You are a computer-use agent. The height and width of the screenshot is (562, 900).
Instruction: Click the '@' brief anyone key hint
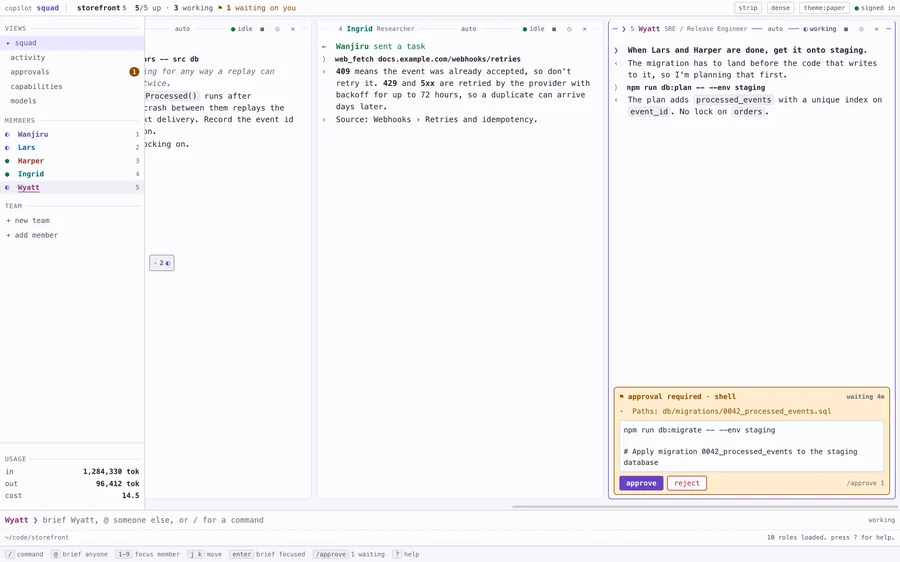pos(56,554)
